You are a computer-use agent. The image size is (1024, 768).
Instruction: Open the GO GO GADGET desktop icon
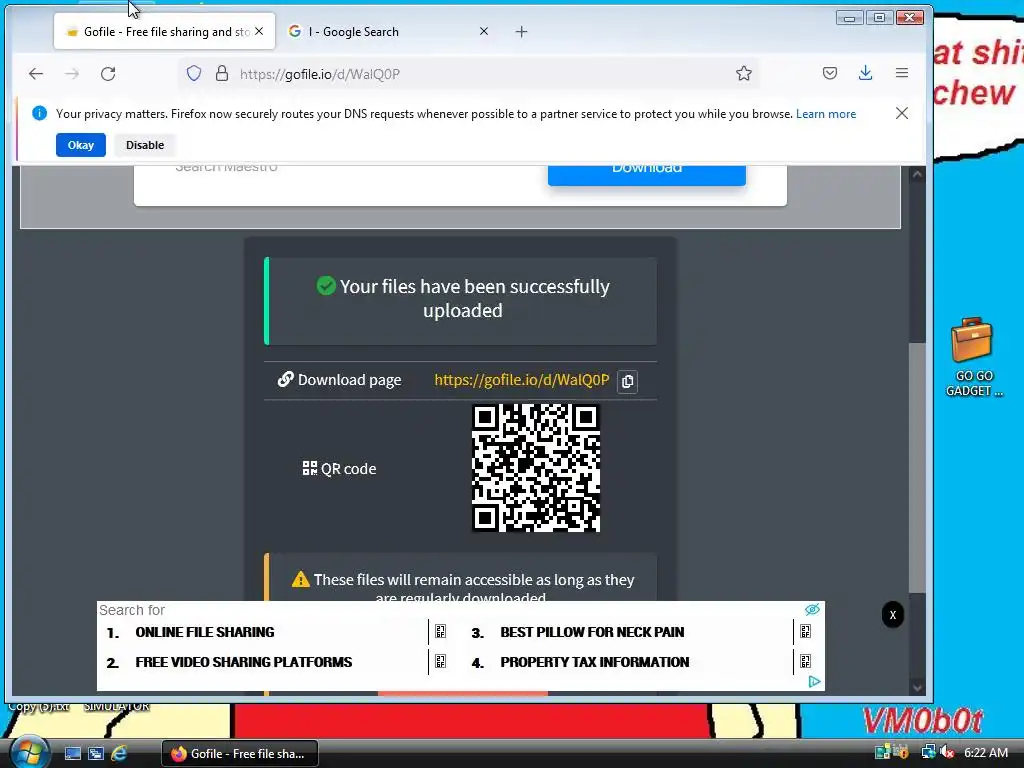973,357
